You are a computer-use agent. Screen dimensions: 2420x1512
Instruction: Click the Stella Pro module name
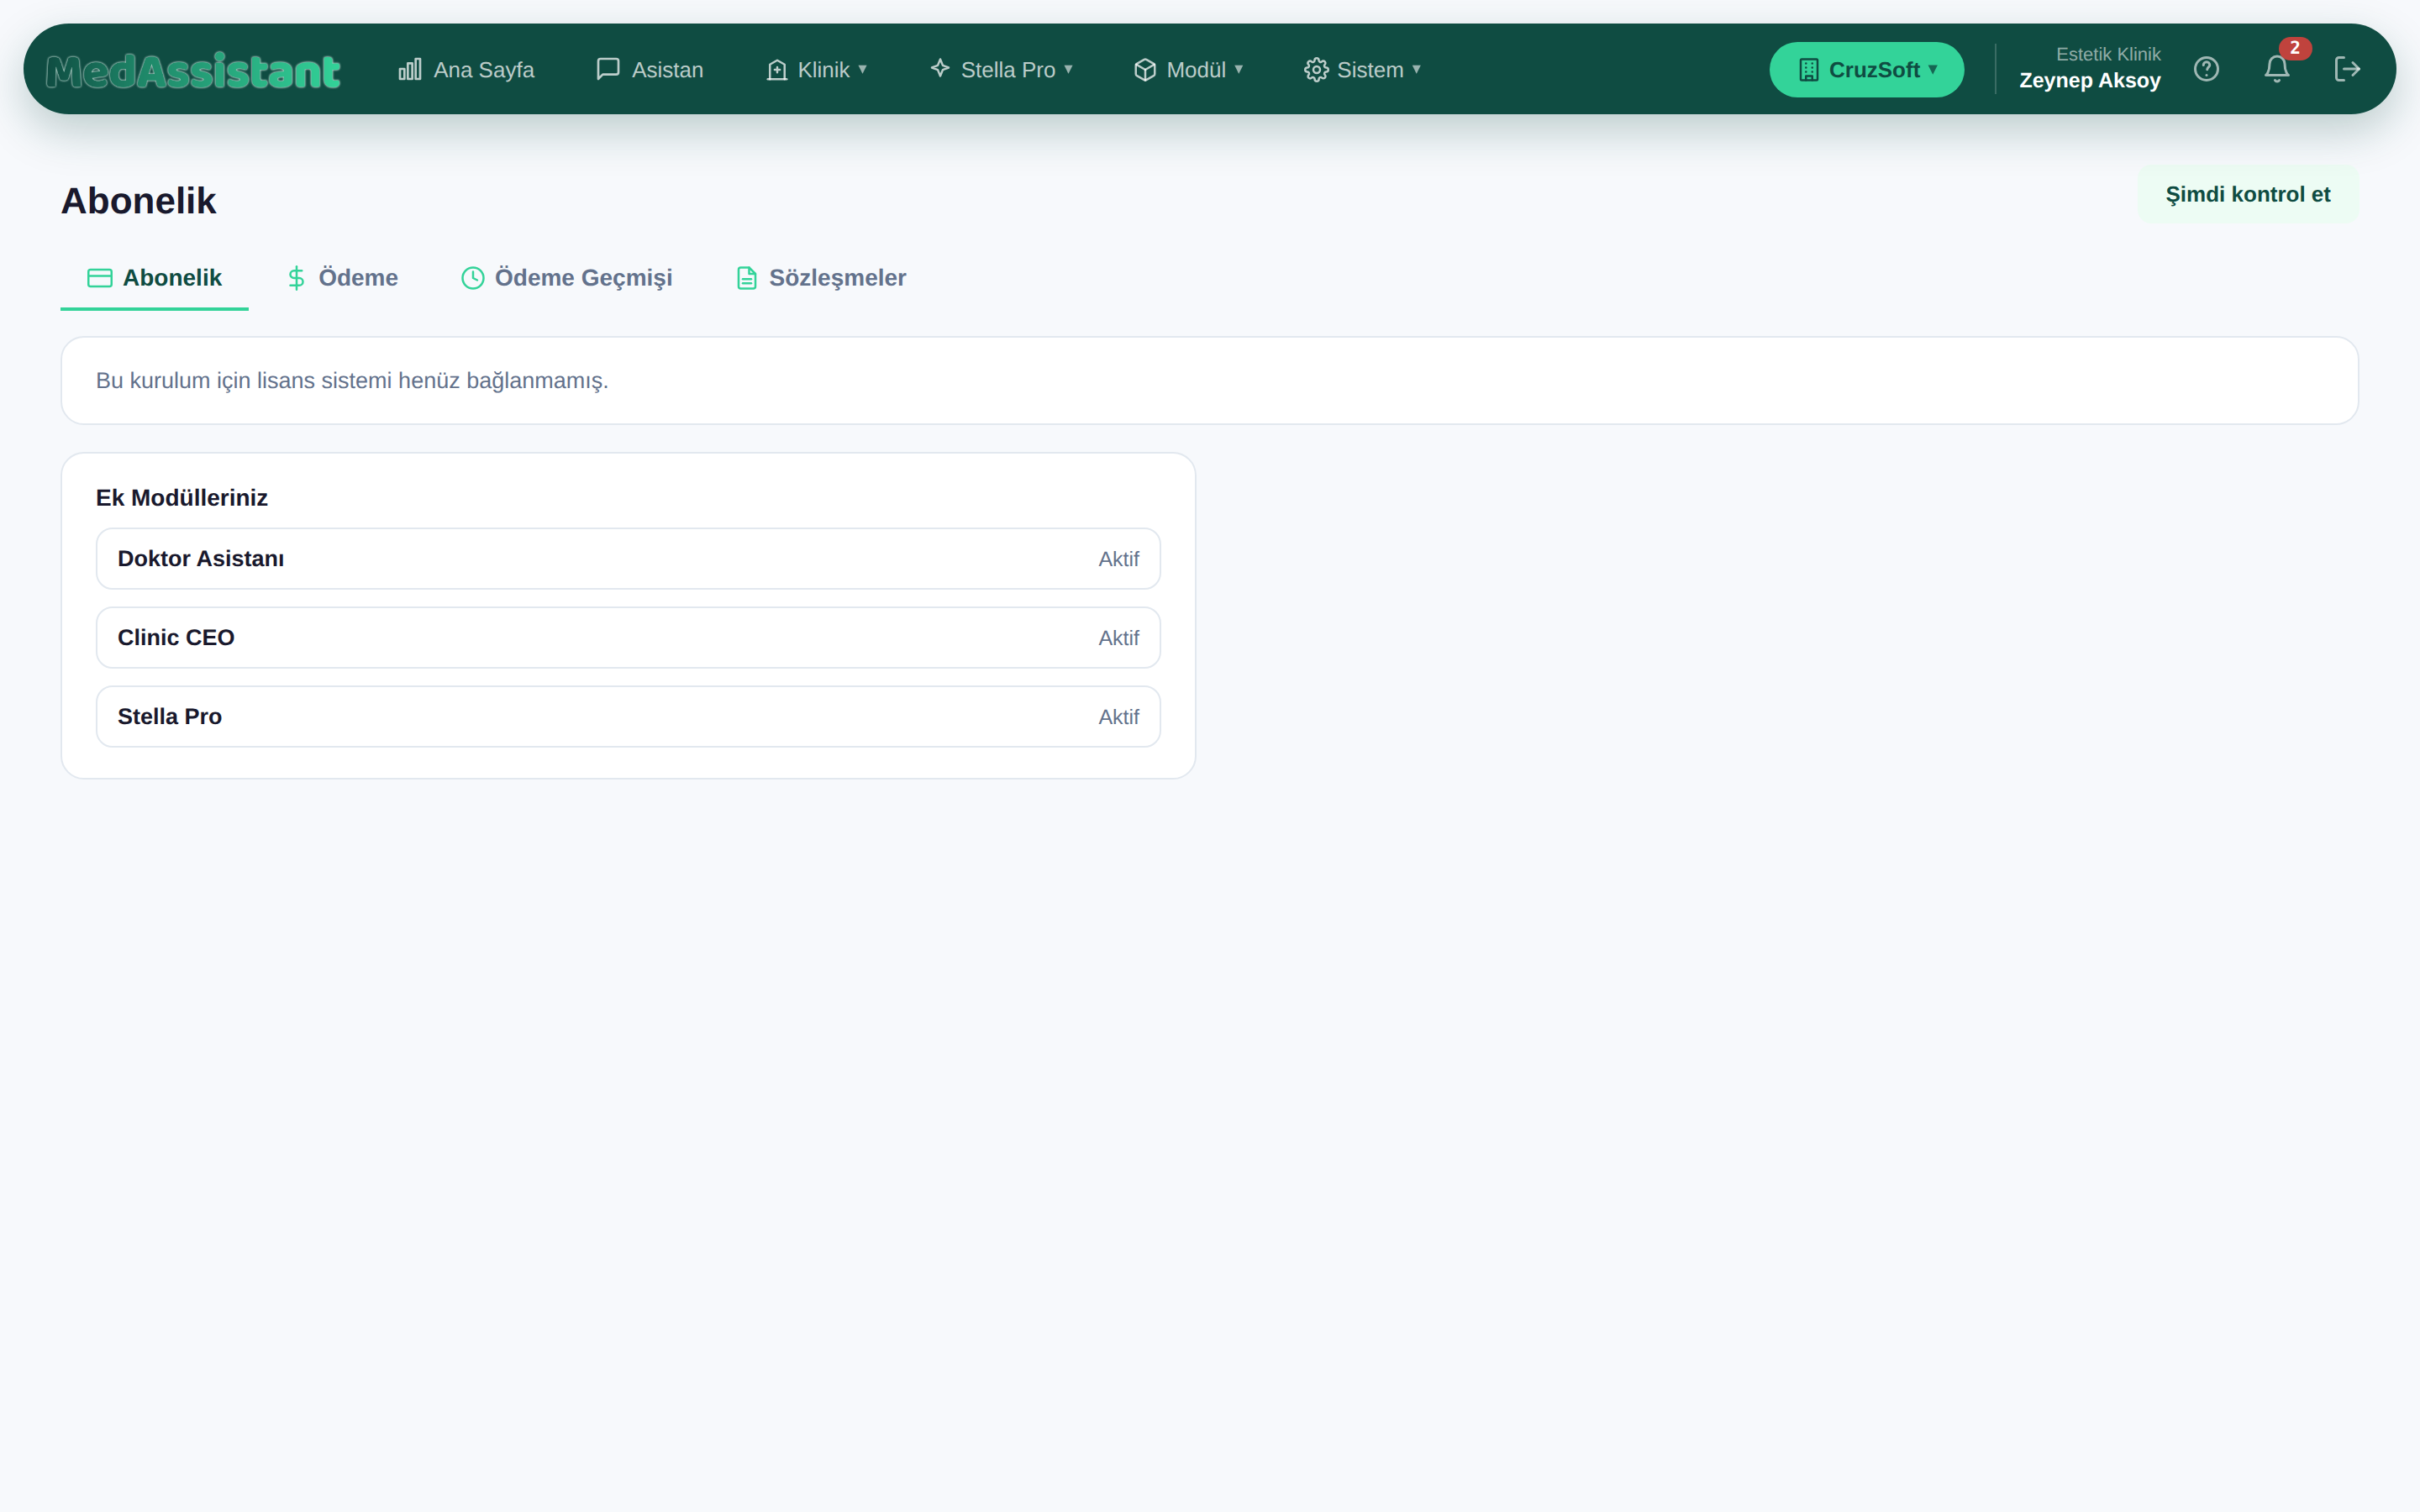click(x=170, y=717)
